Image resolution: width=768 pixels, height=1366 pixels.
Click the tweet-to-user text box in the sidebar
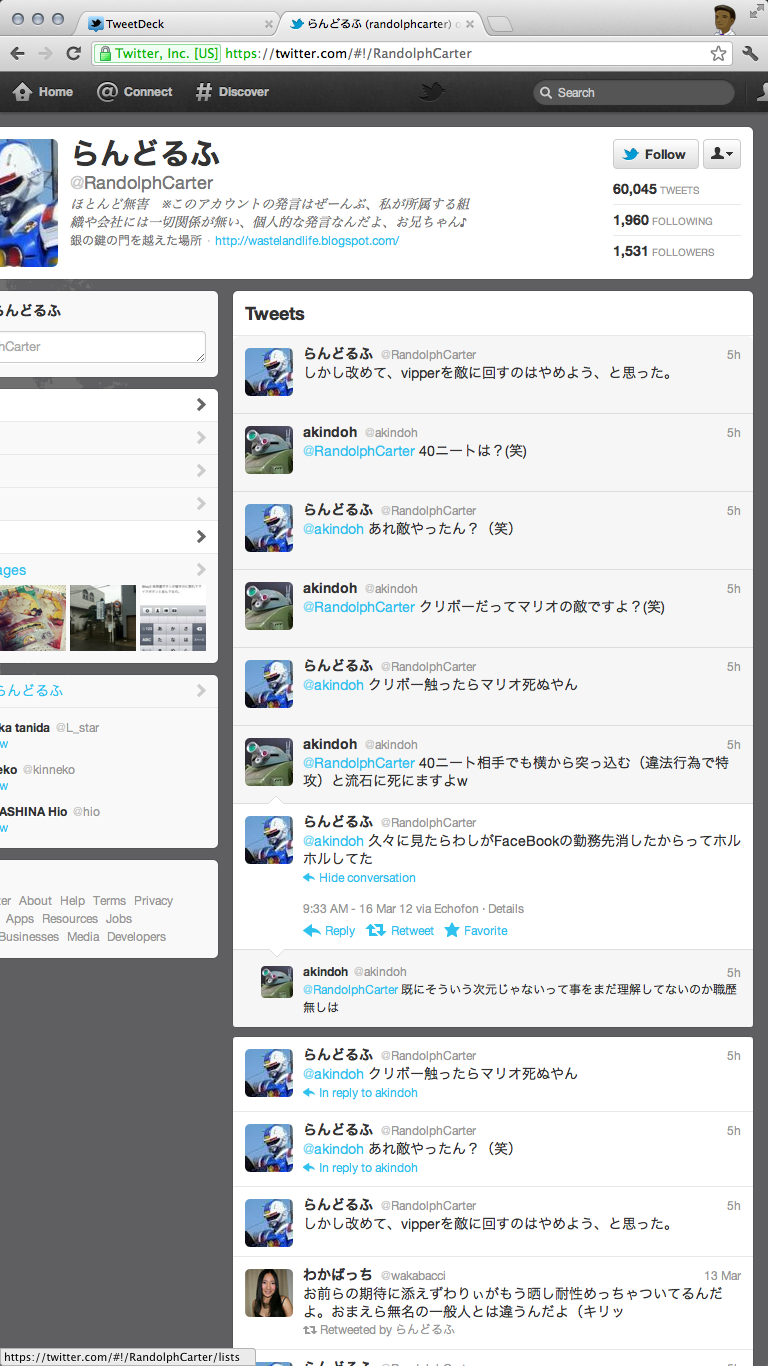coord(102,347)
